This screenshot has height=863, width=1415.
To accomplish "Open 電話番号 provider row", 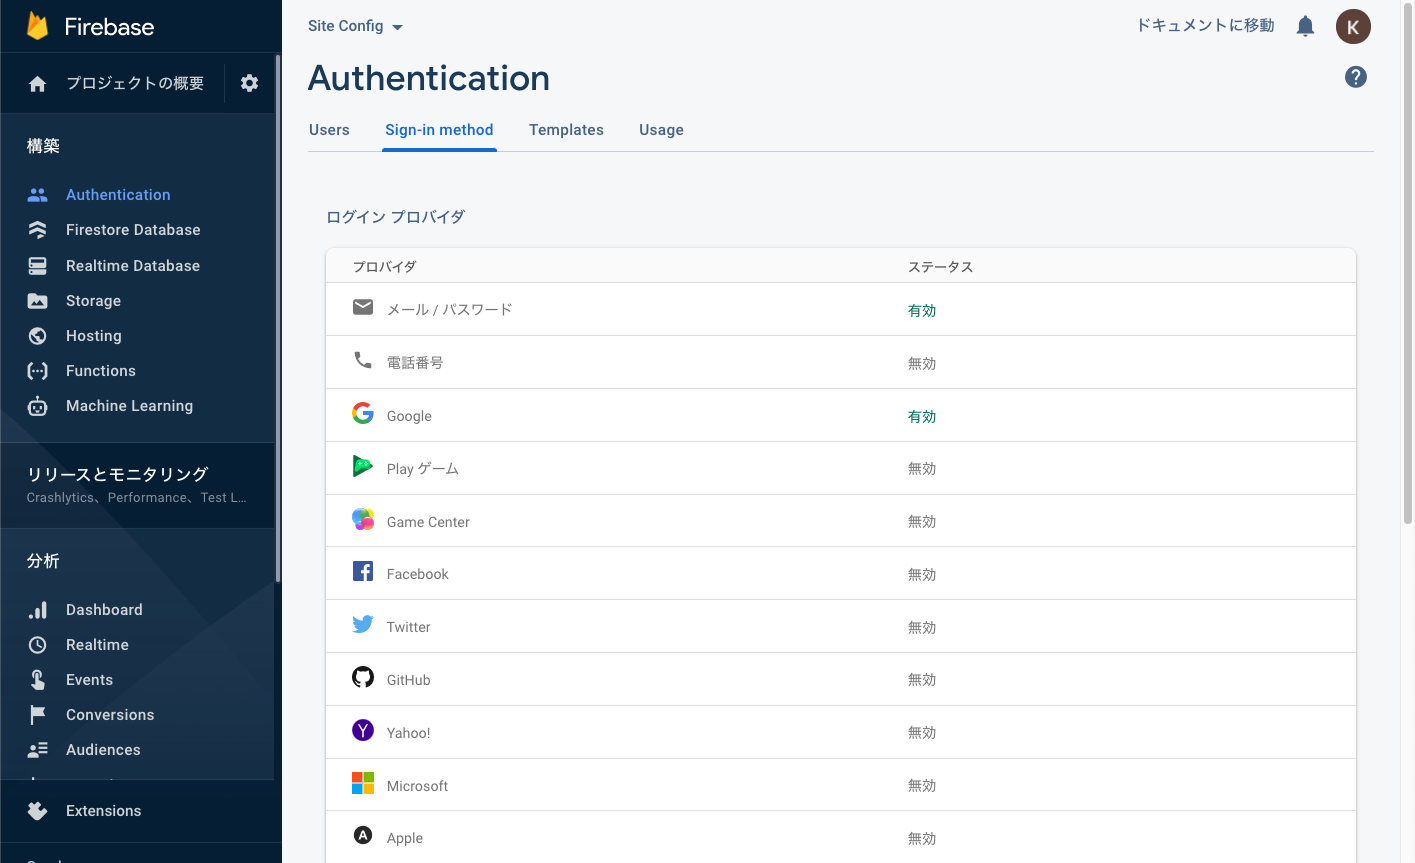I will tap(840, 362).
